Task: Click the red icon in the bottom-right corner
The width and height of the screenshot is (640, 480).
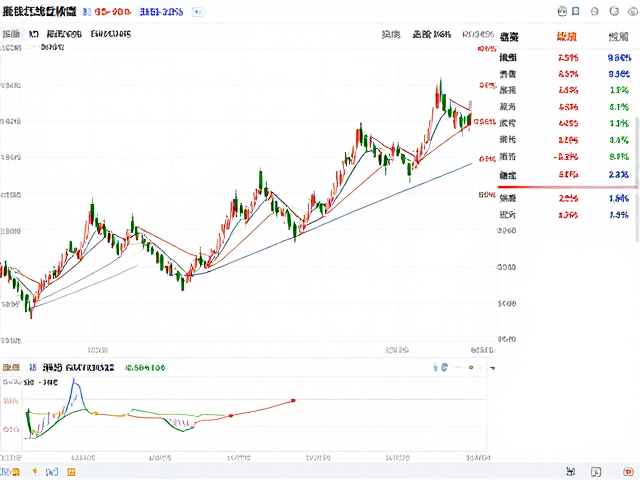Action: tap(628, 472)
